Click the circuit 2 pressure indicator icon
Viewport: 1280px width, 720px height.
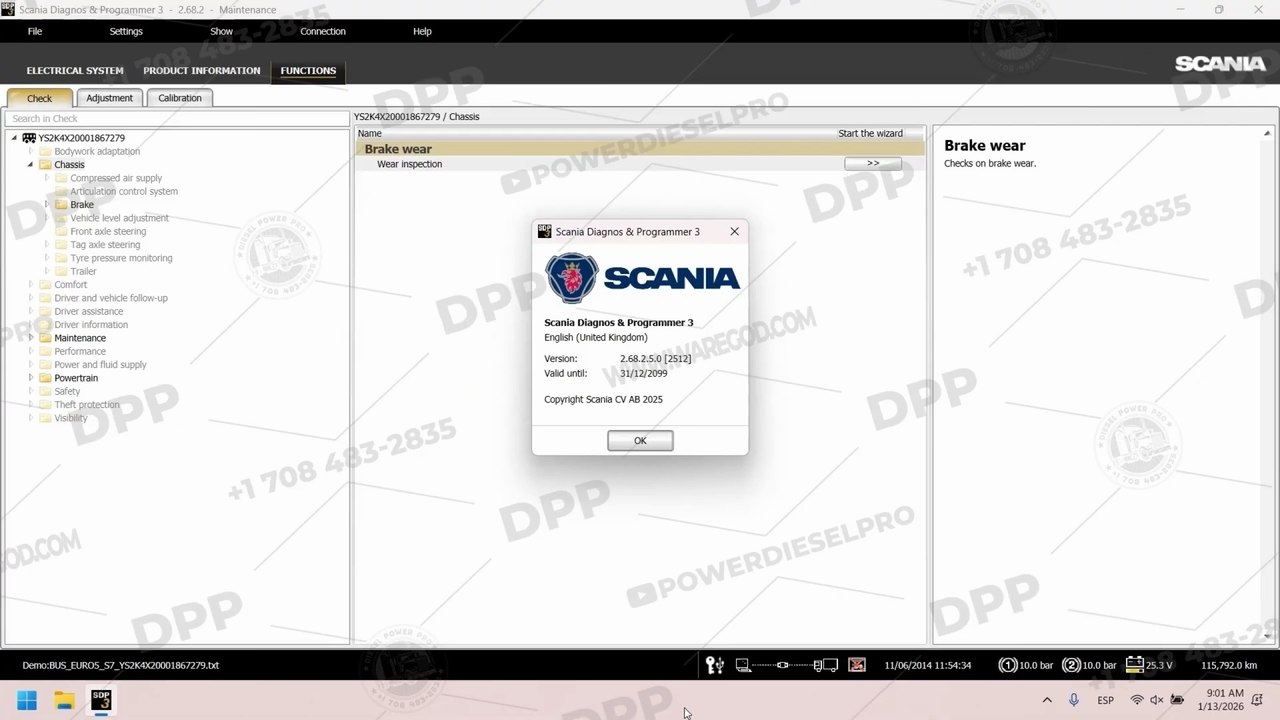coord(1071,665)
